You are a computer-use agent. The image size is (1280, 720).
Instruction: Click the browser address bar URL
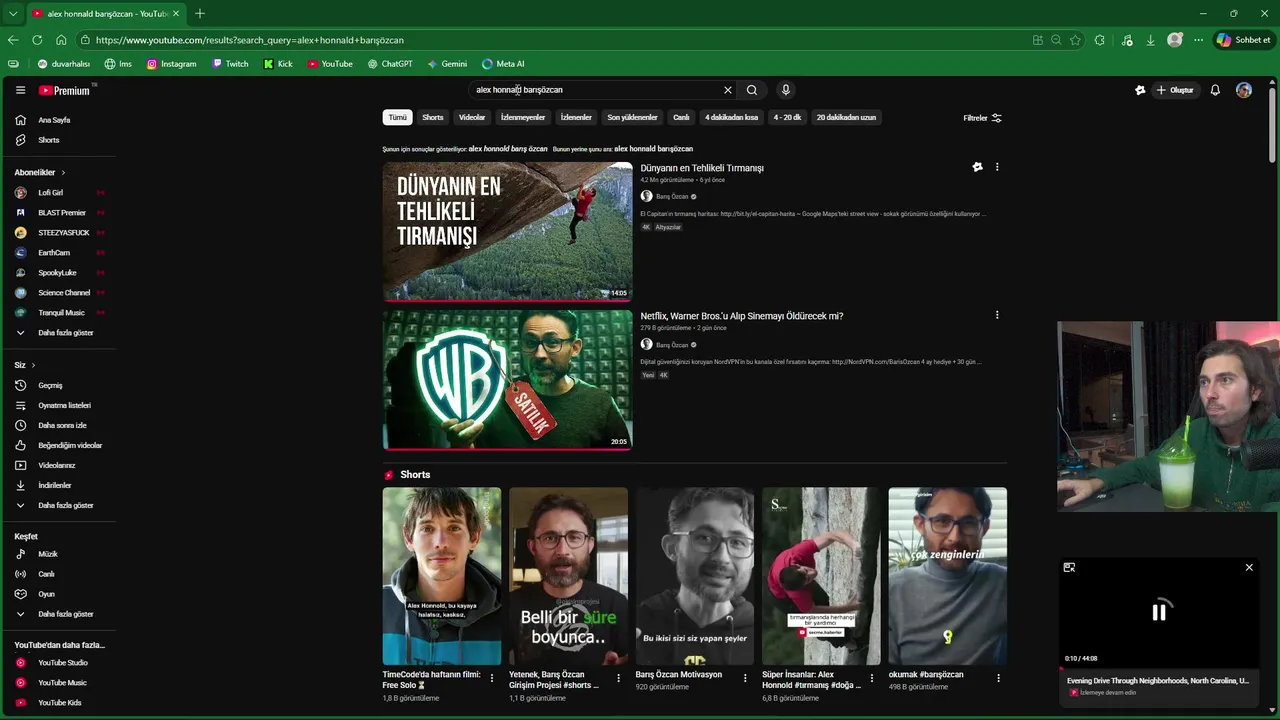(x=250, y=40)
